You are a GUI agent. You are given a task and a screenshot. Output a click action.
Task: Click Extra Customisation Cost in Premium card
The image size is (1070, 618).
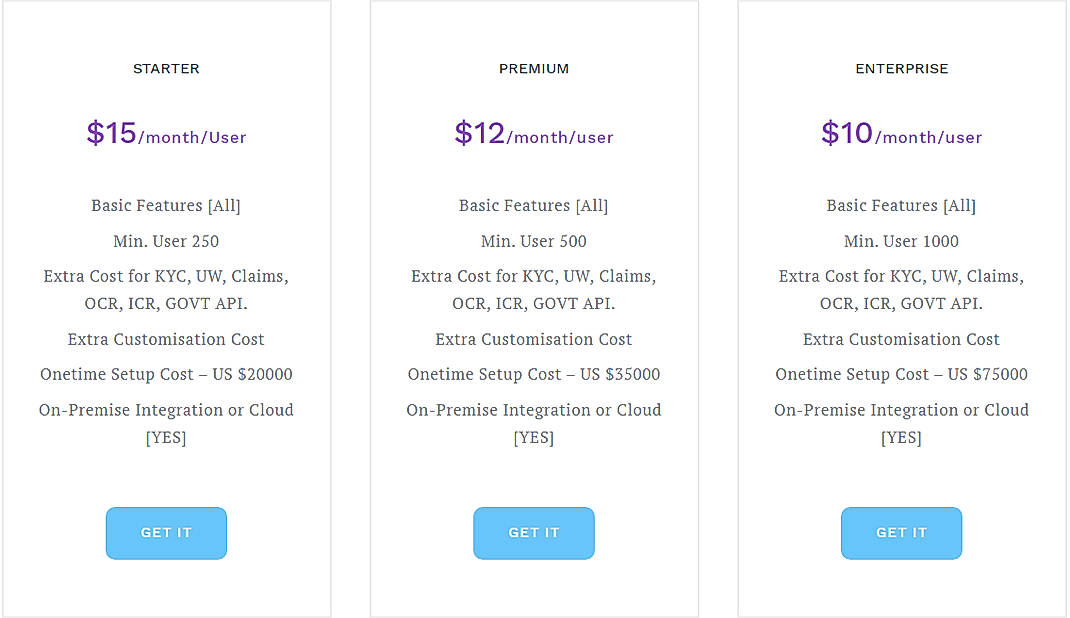click(x=534, y=339)
